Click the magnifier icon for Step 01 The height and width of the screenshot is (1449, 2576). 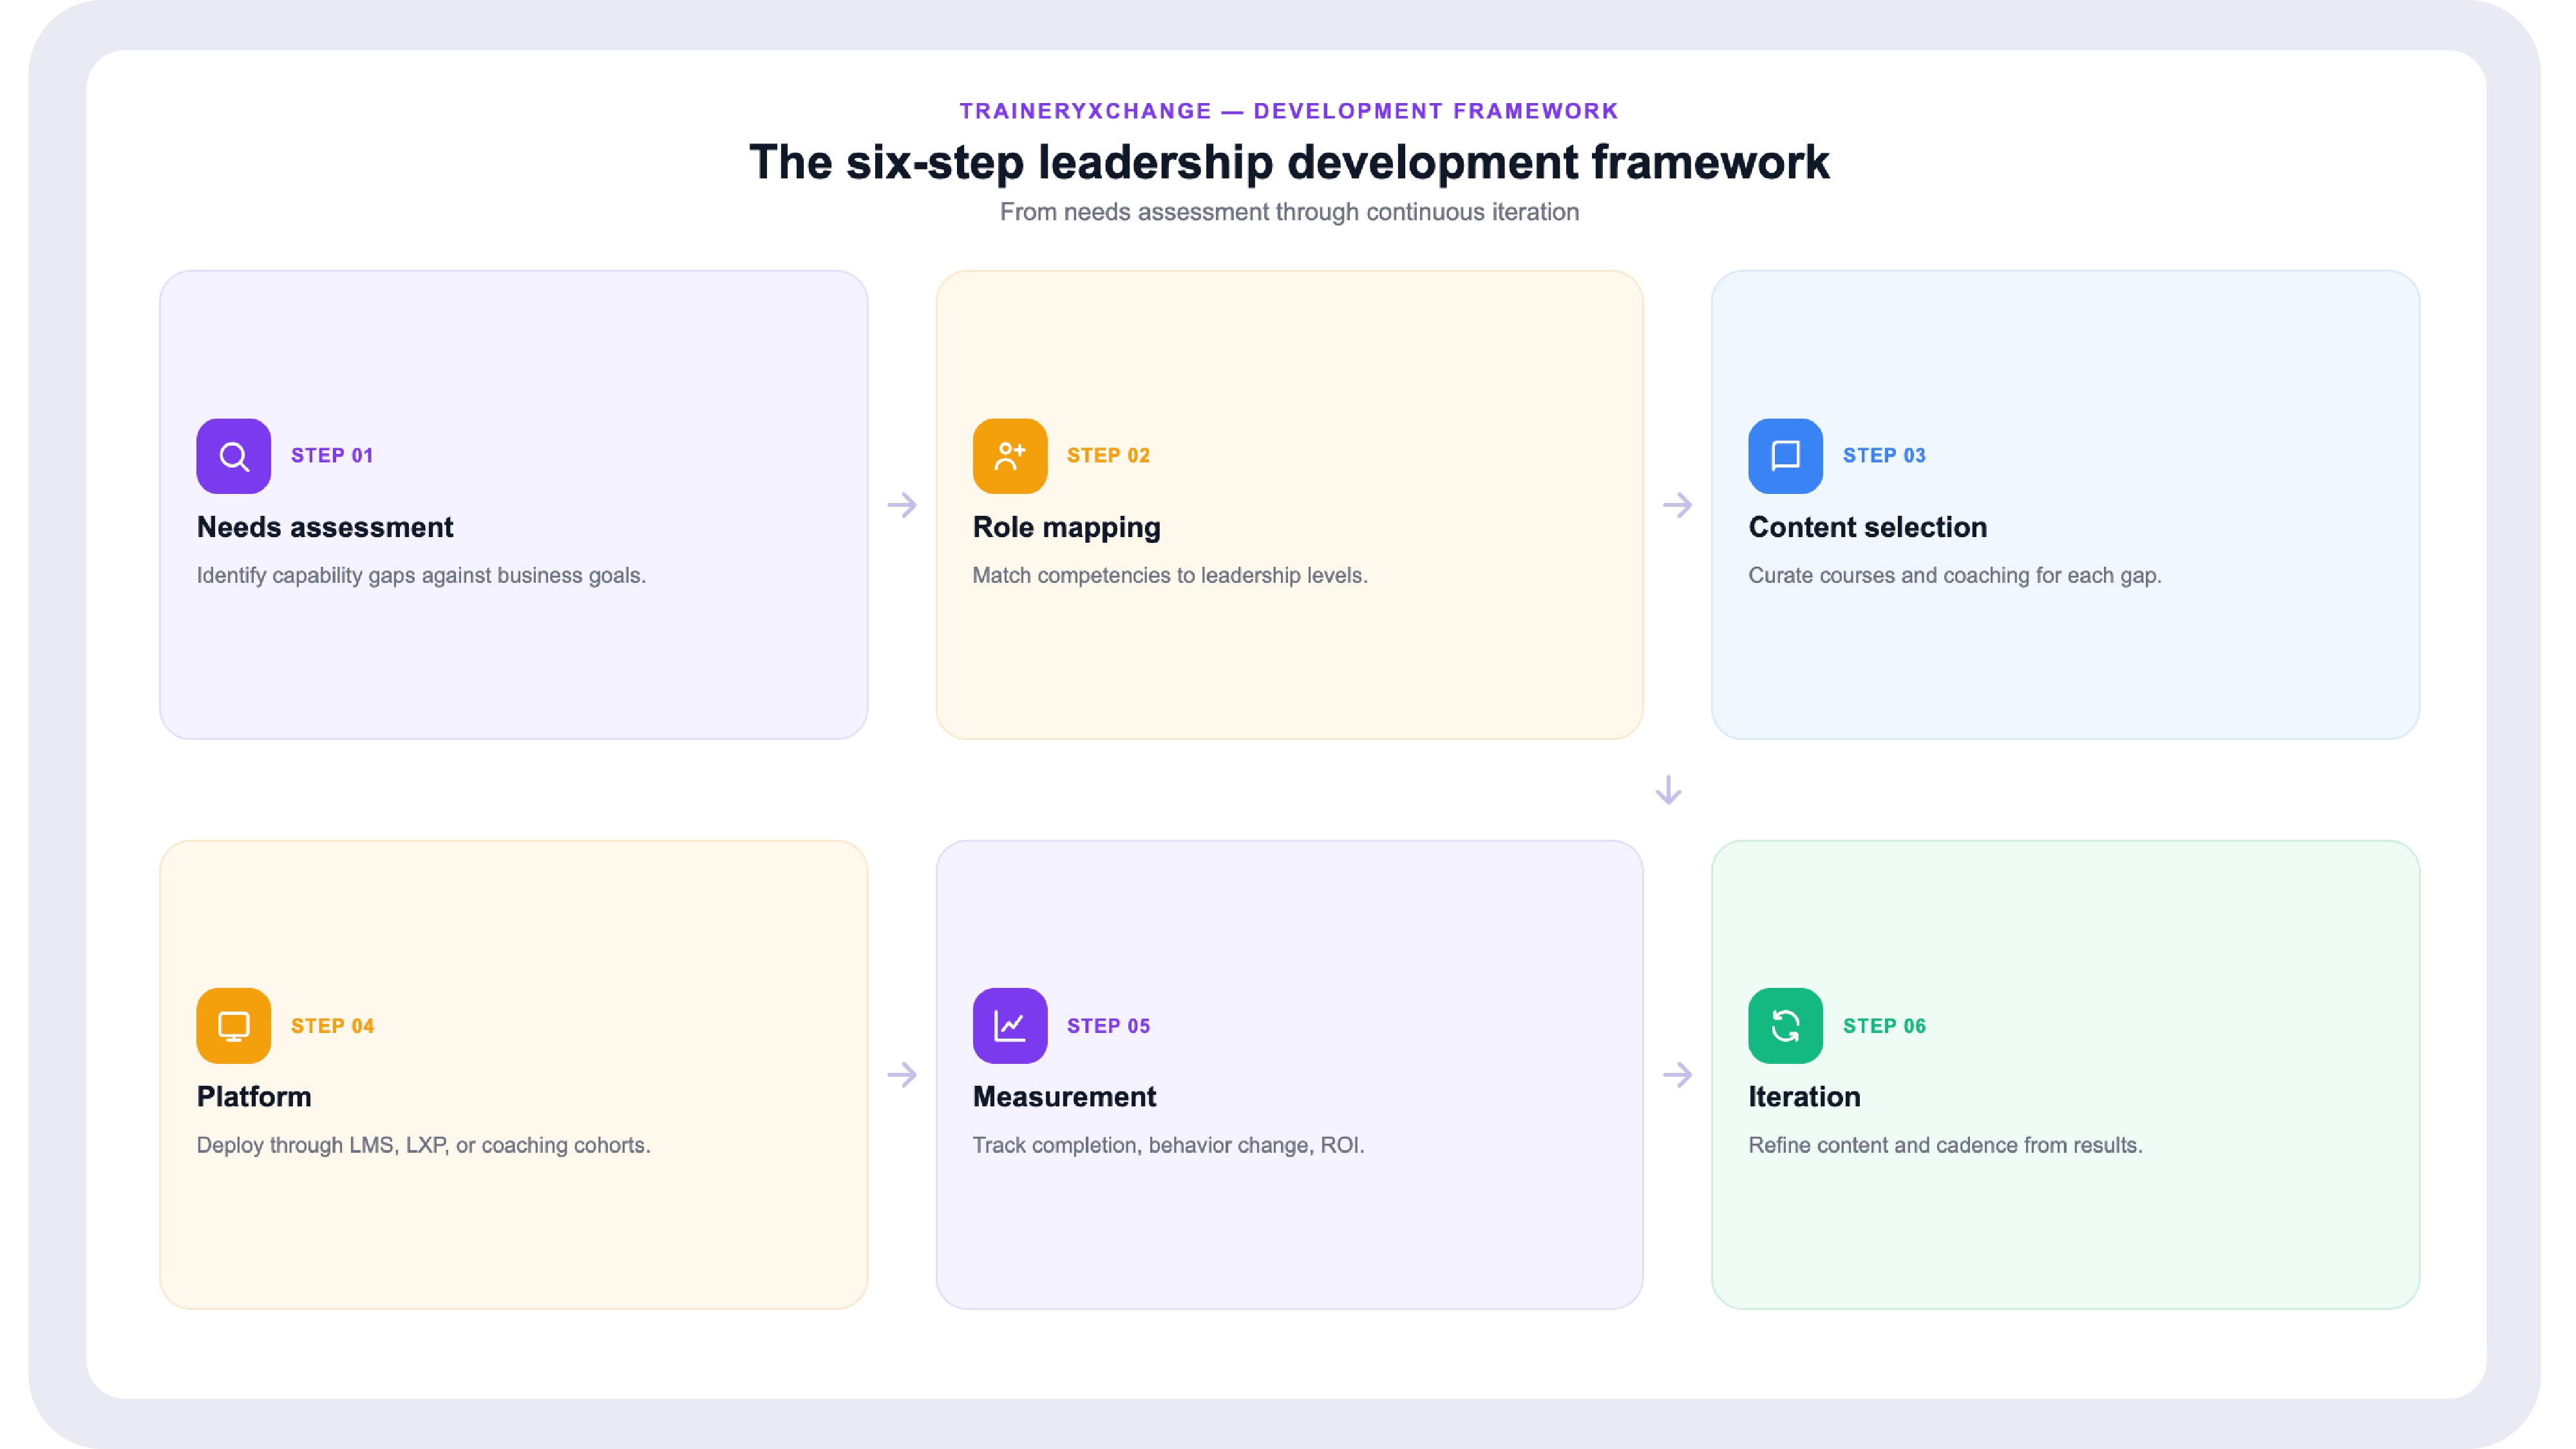pos(233,456)
